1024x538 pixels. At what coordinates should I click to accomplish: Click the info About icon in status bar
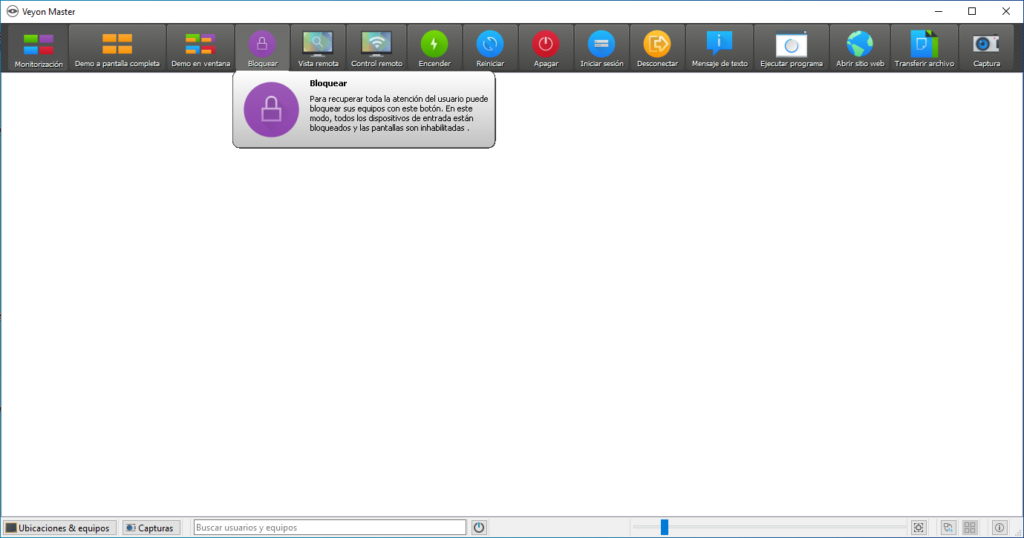[999, 528]
